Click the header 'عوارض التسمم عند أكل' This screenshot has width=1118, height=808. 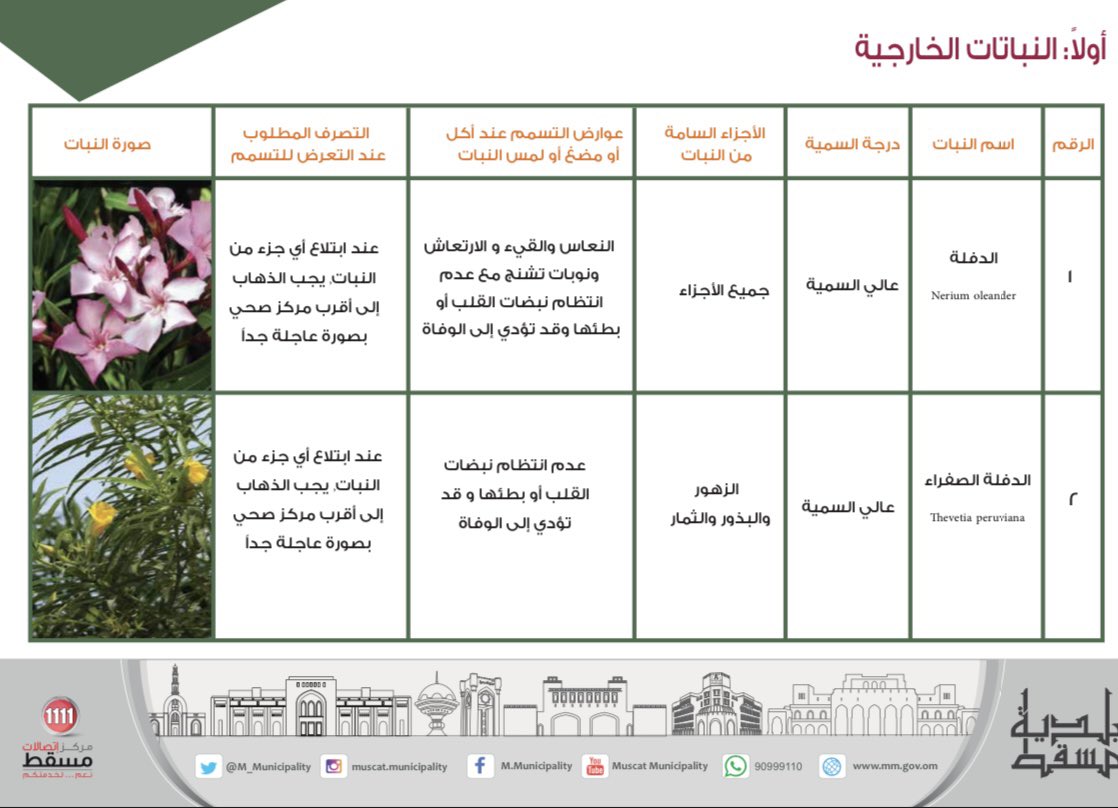click(534, 133)
